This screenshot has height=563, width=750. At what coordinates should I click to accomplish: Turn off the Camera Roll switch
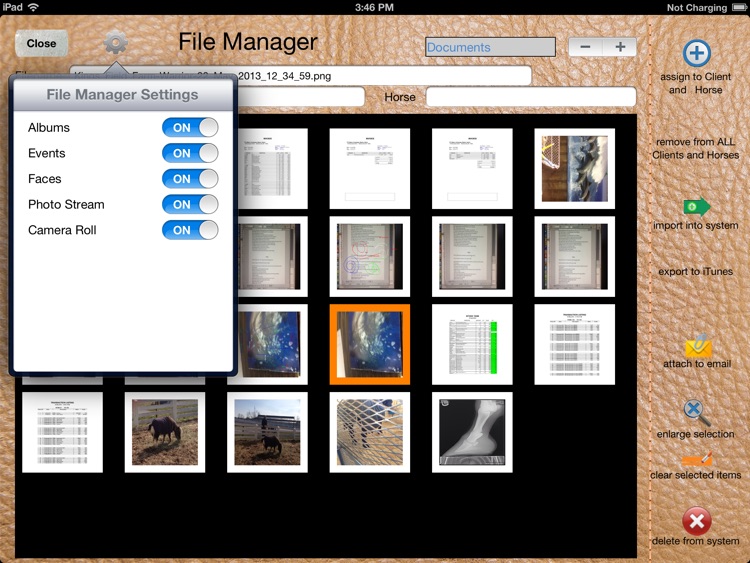pyautogui.click(x=190, y=230)
